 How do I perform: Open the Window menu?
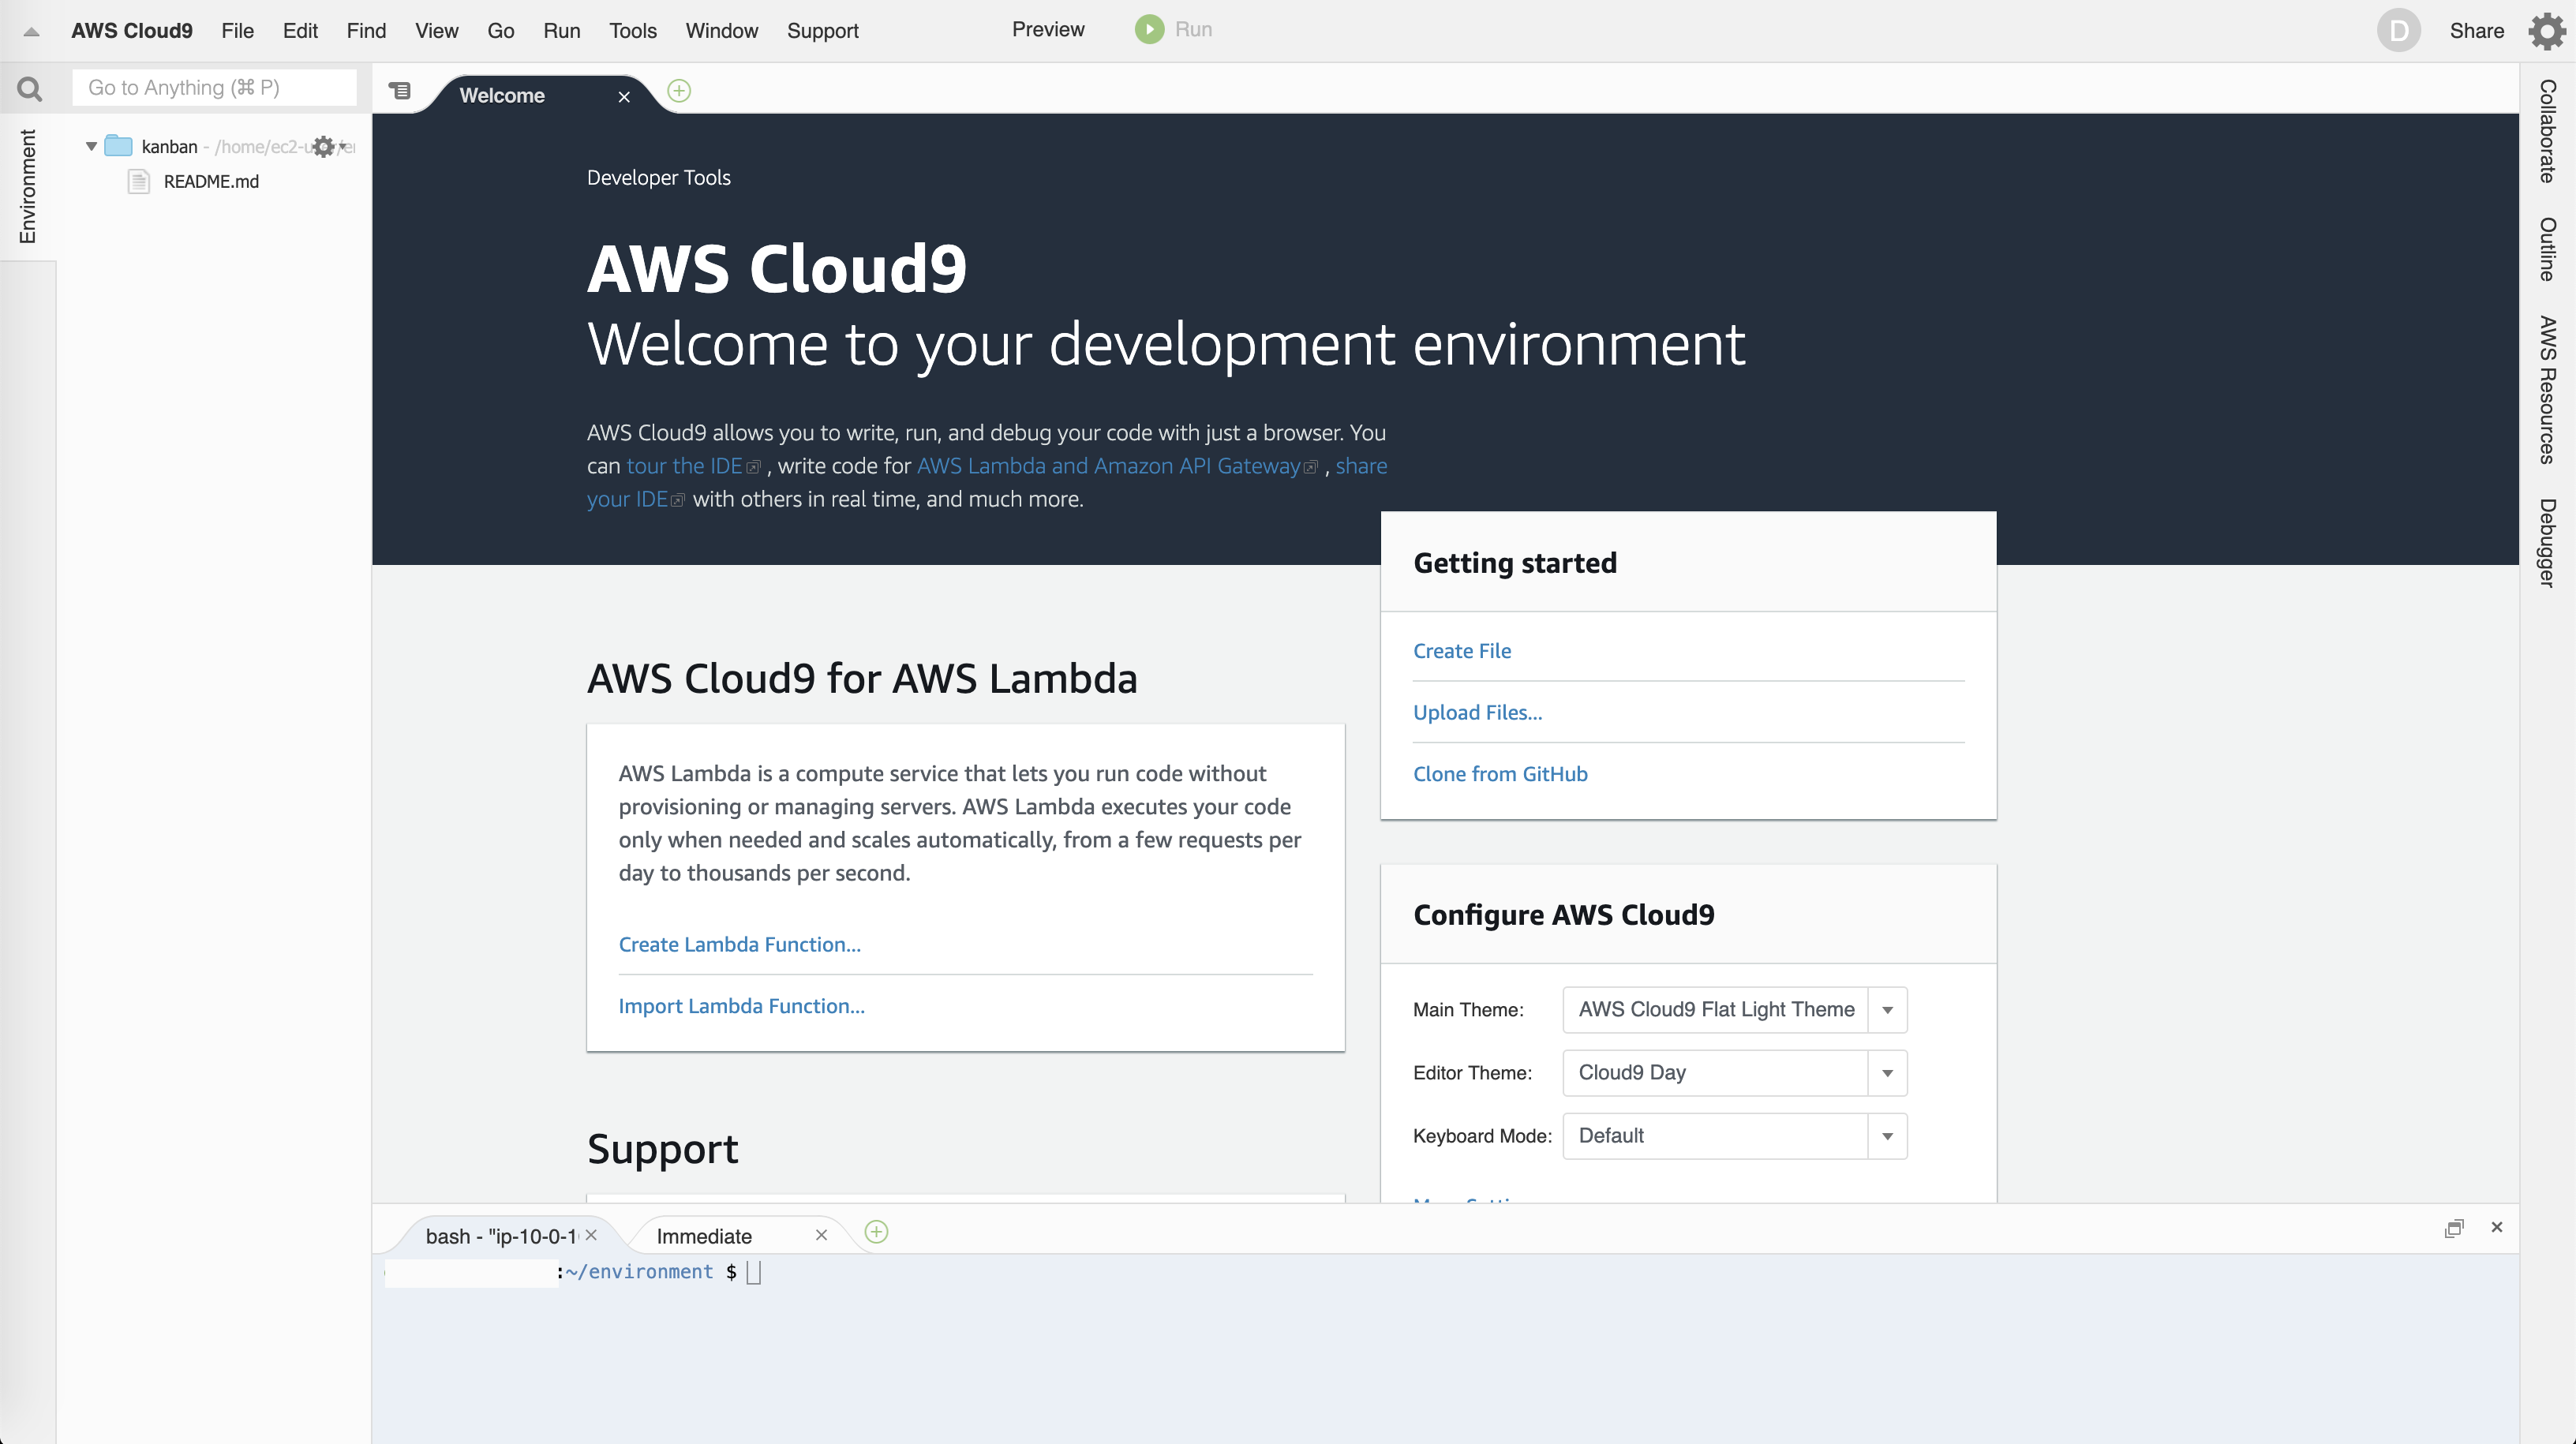tap(722, 31)
